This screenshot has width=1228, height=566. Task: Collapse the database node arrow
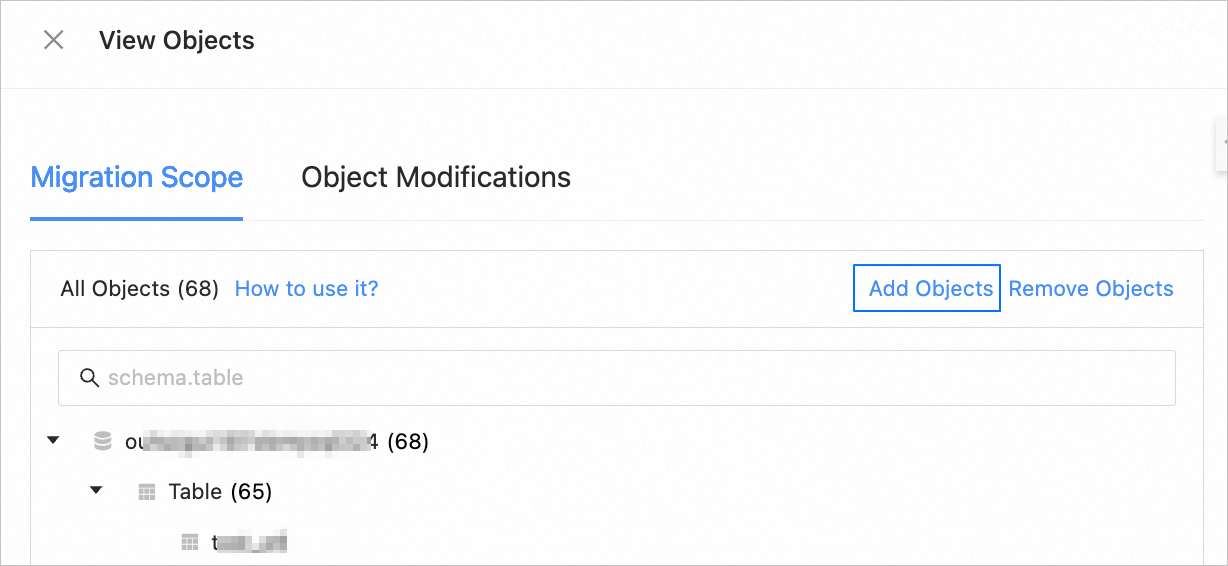point(54,440)
